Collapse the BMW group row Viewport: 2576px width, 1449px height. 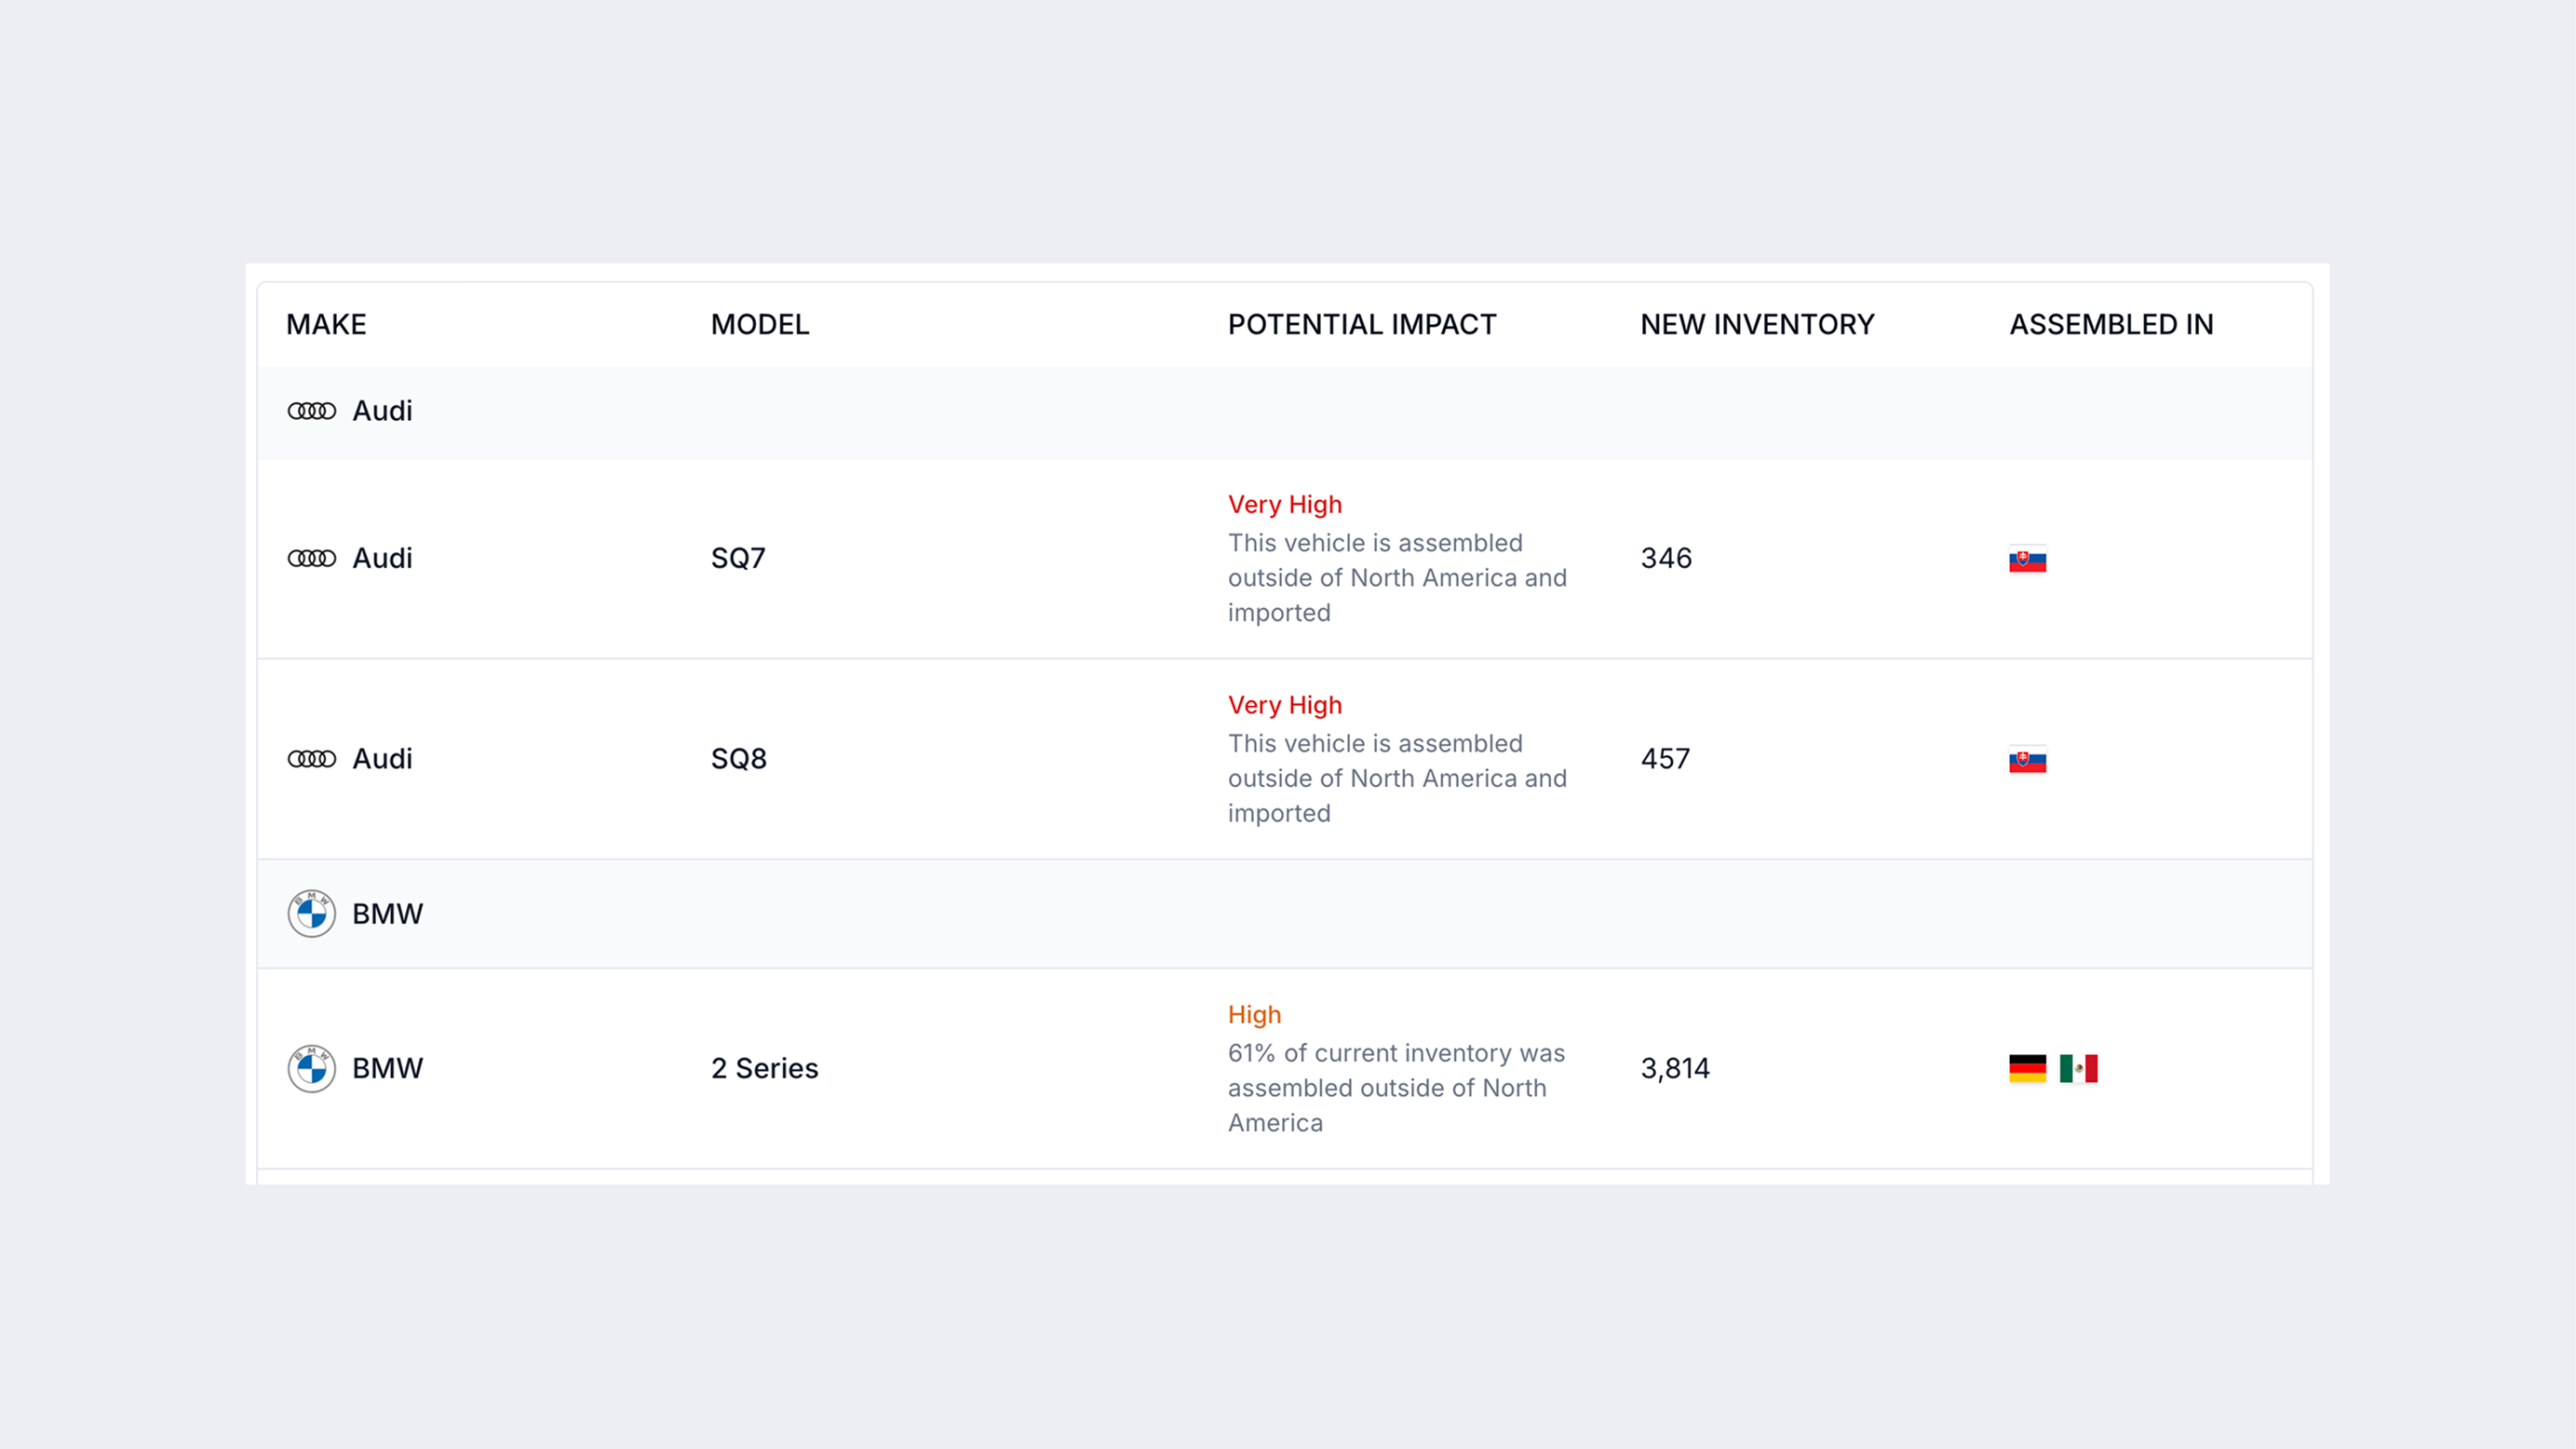1284,914
